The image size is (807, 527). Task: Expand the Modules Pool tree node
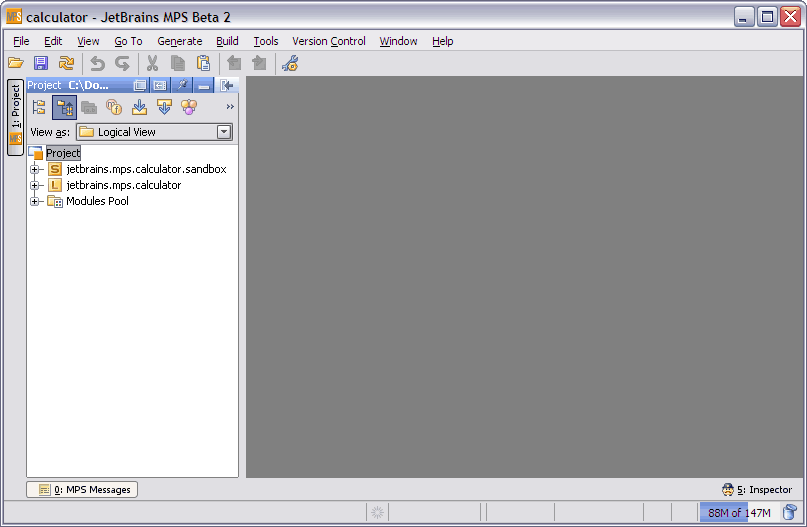tap(35, 201)
